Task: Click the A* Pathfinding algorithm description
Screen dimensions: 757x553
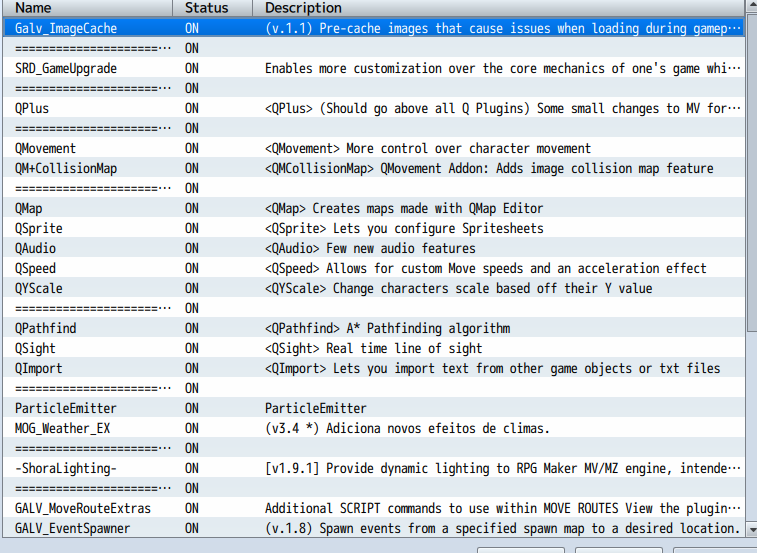Action: pos(388,328)
